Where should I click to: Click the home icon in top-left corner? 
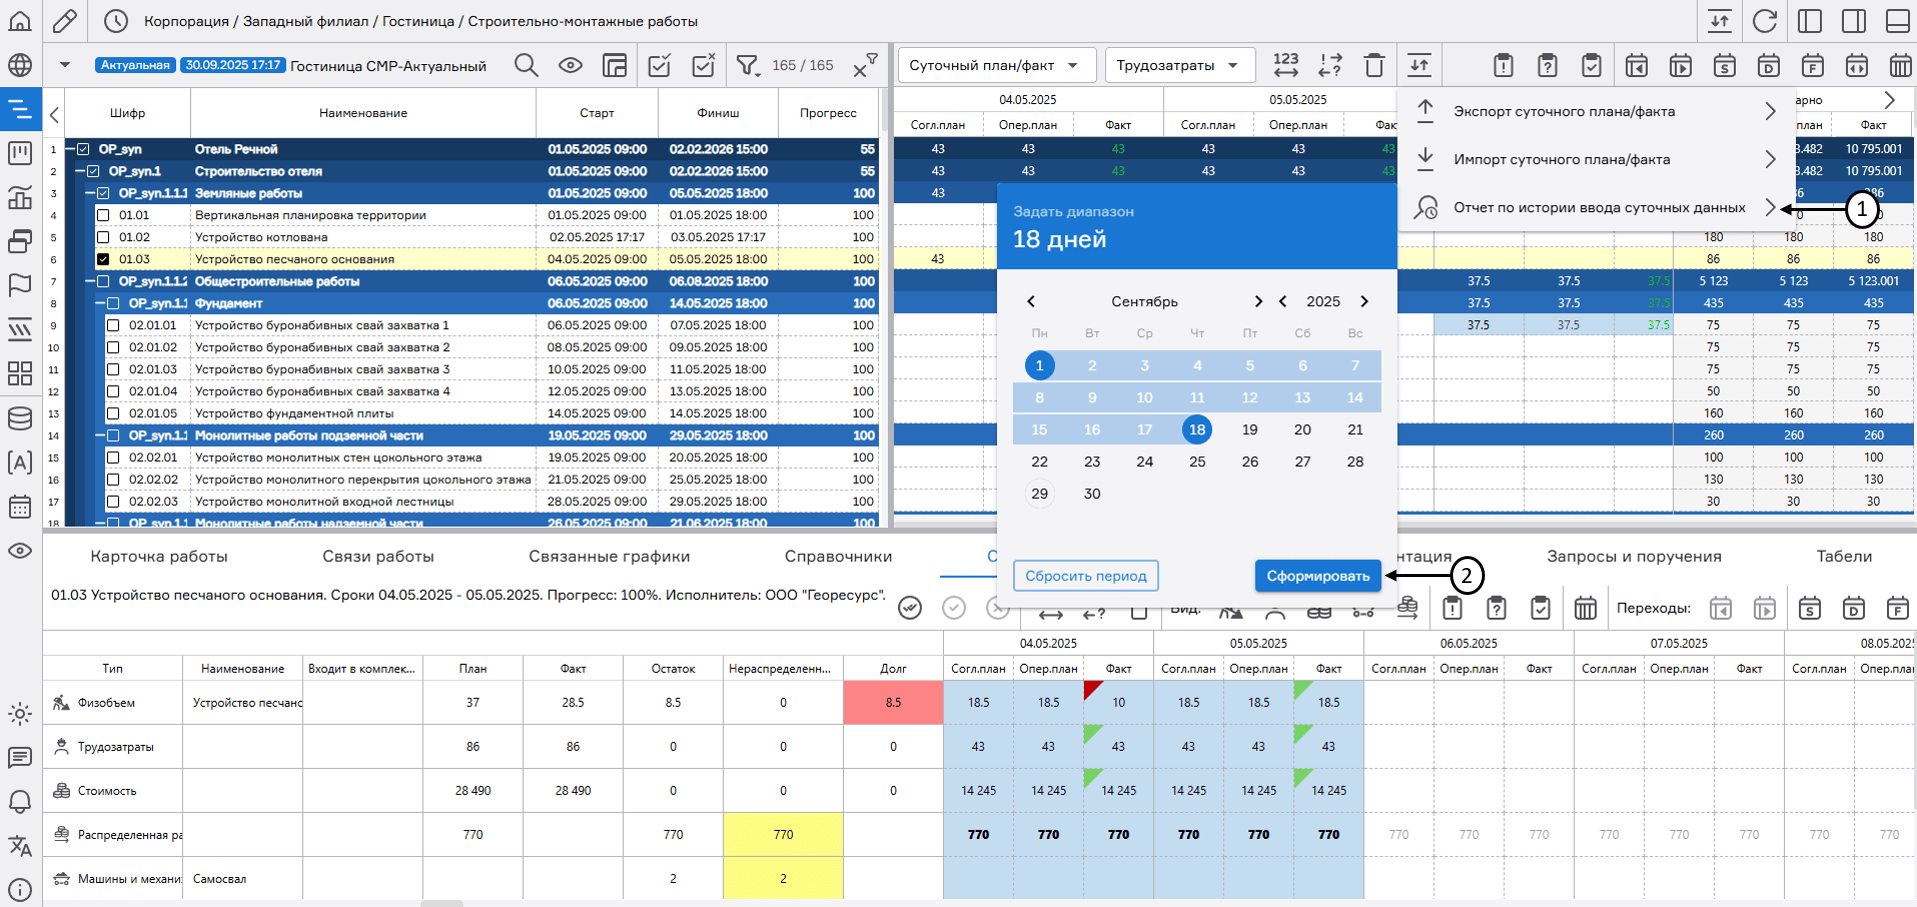coord(20,21)
